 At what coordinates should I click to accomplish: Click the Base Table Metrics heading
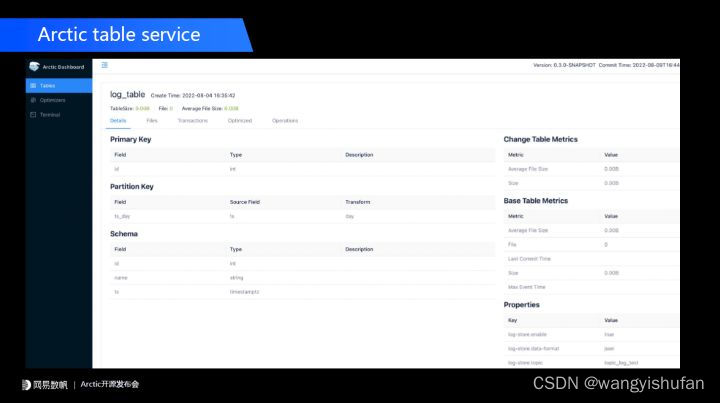tap(536, 201)
